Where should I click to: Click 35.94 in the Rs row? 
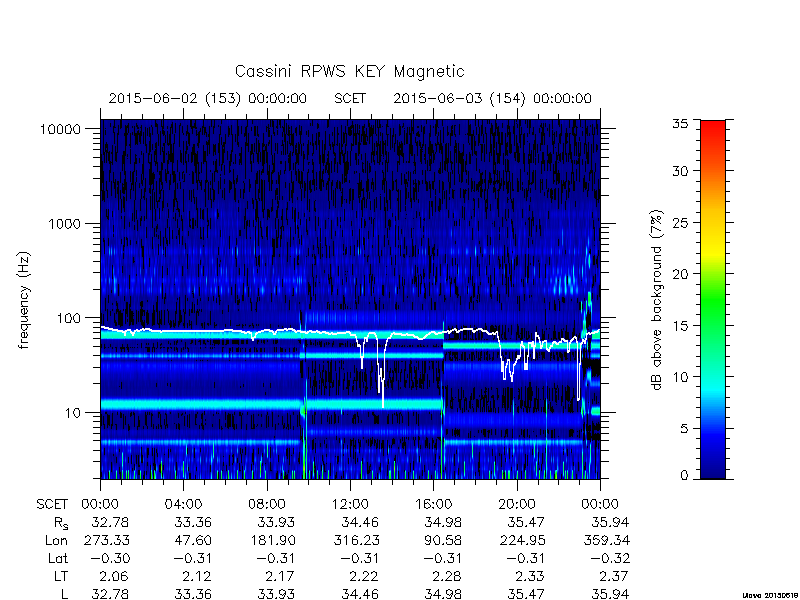point(610,522)
